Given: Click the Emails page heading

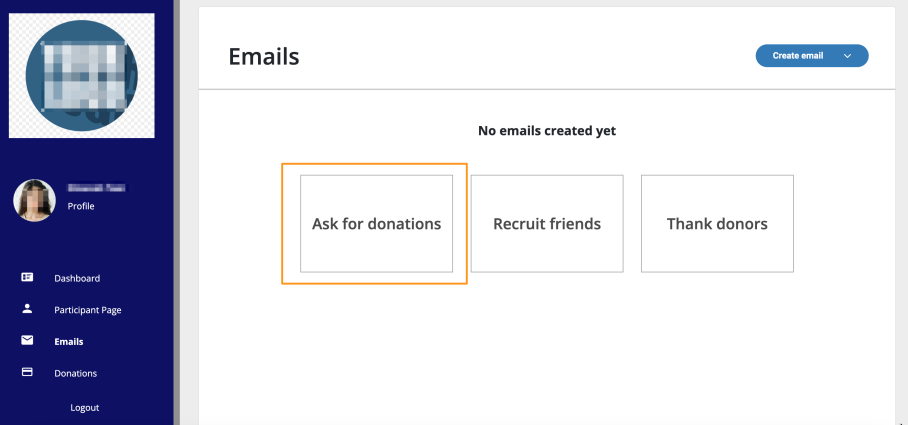Looking at the screenshot, I should [263, 57].
